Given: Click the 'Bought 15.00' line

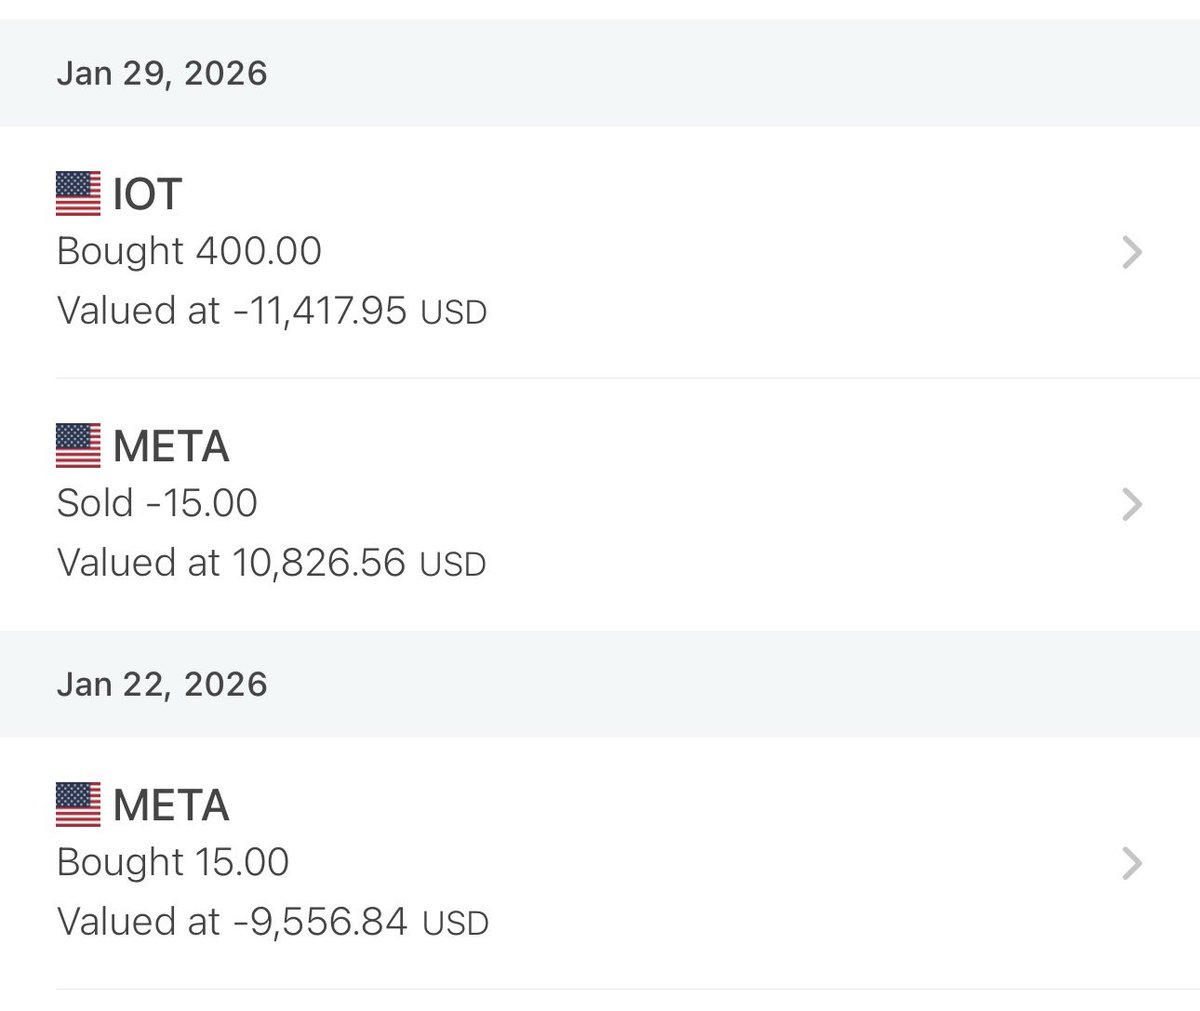Looking at the screenshot, I should (173, 862).
